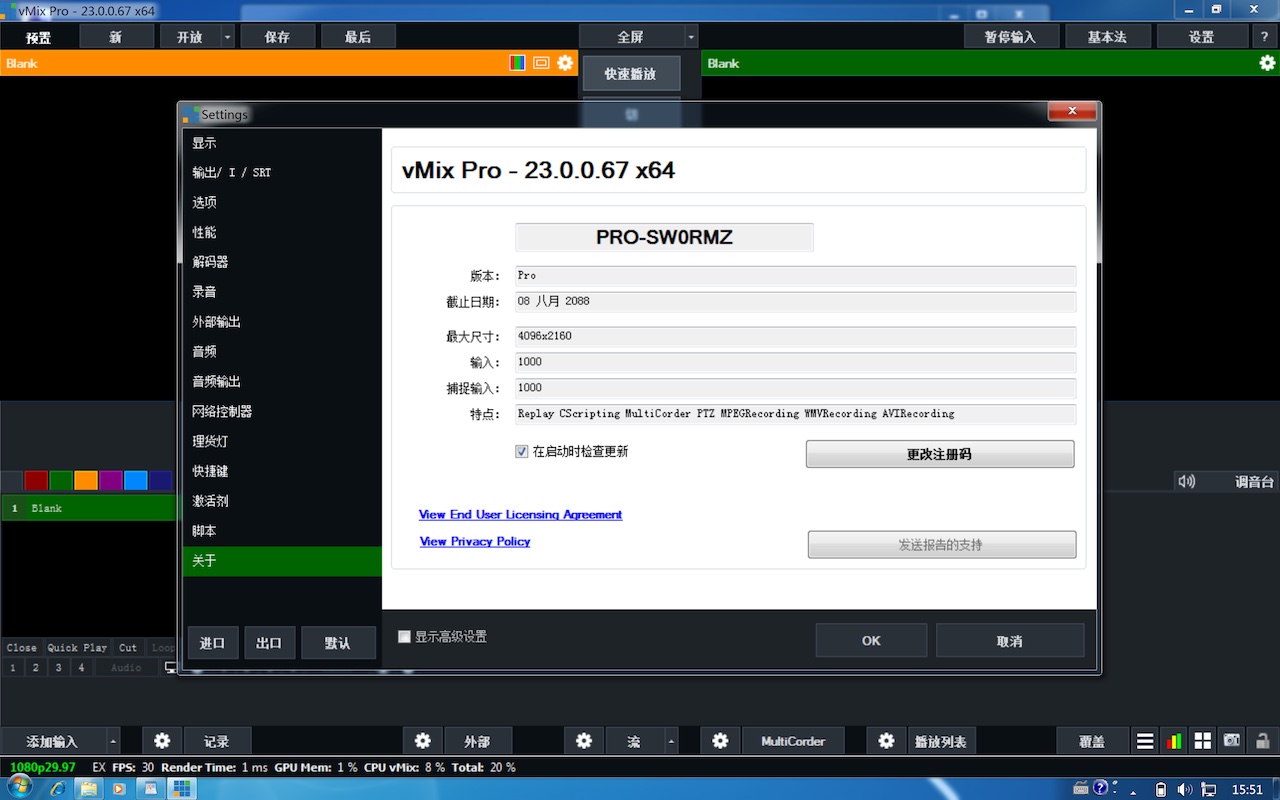Open 快捷键 settings section
The image size is (1280, 800).
(x=282, y=471)
